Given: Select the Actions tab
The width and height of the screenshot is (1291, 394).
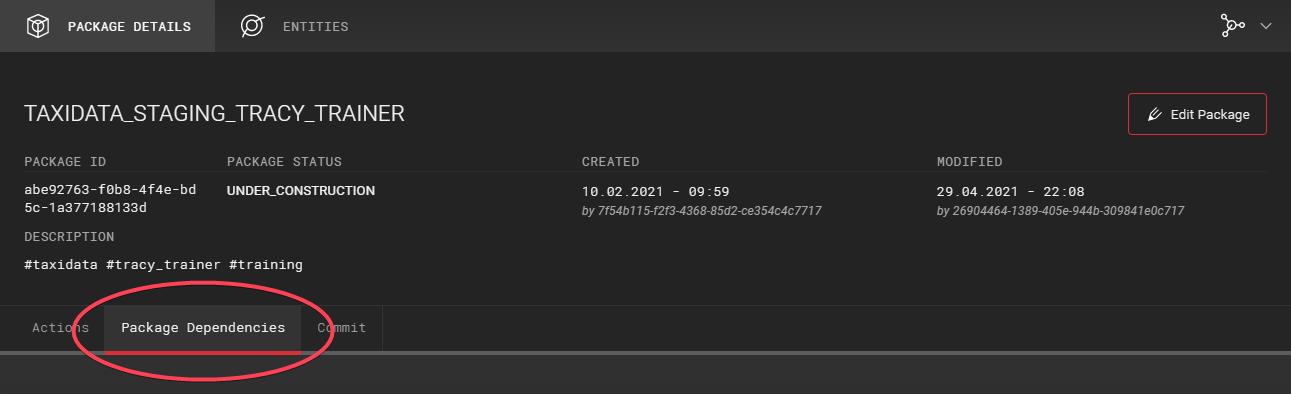Looking at the screenshot, I should click(x=60, y=328).
